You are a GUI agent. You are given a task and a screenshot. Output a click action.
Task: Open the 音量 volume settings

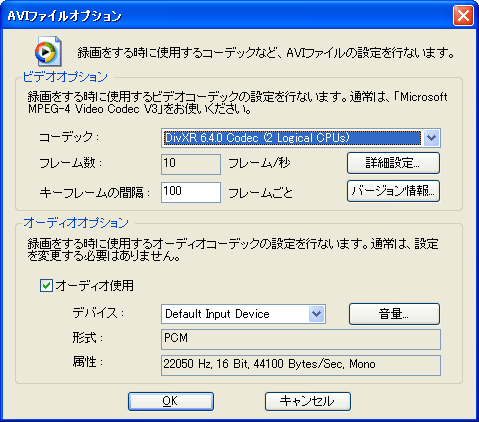coord(394,314)
